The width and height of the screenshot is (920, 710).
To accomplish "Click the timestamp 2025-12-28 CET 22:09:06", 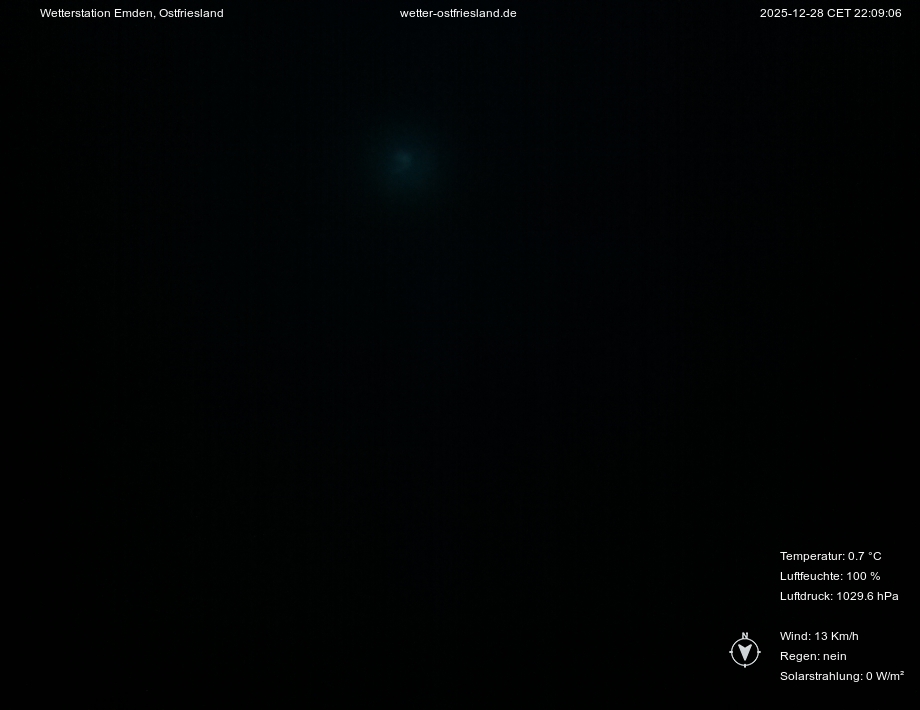I will [830, 13].
